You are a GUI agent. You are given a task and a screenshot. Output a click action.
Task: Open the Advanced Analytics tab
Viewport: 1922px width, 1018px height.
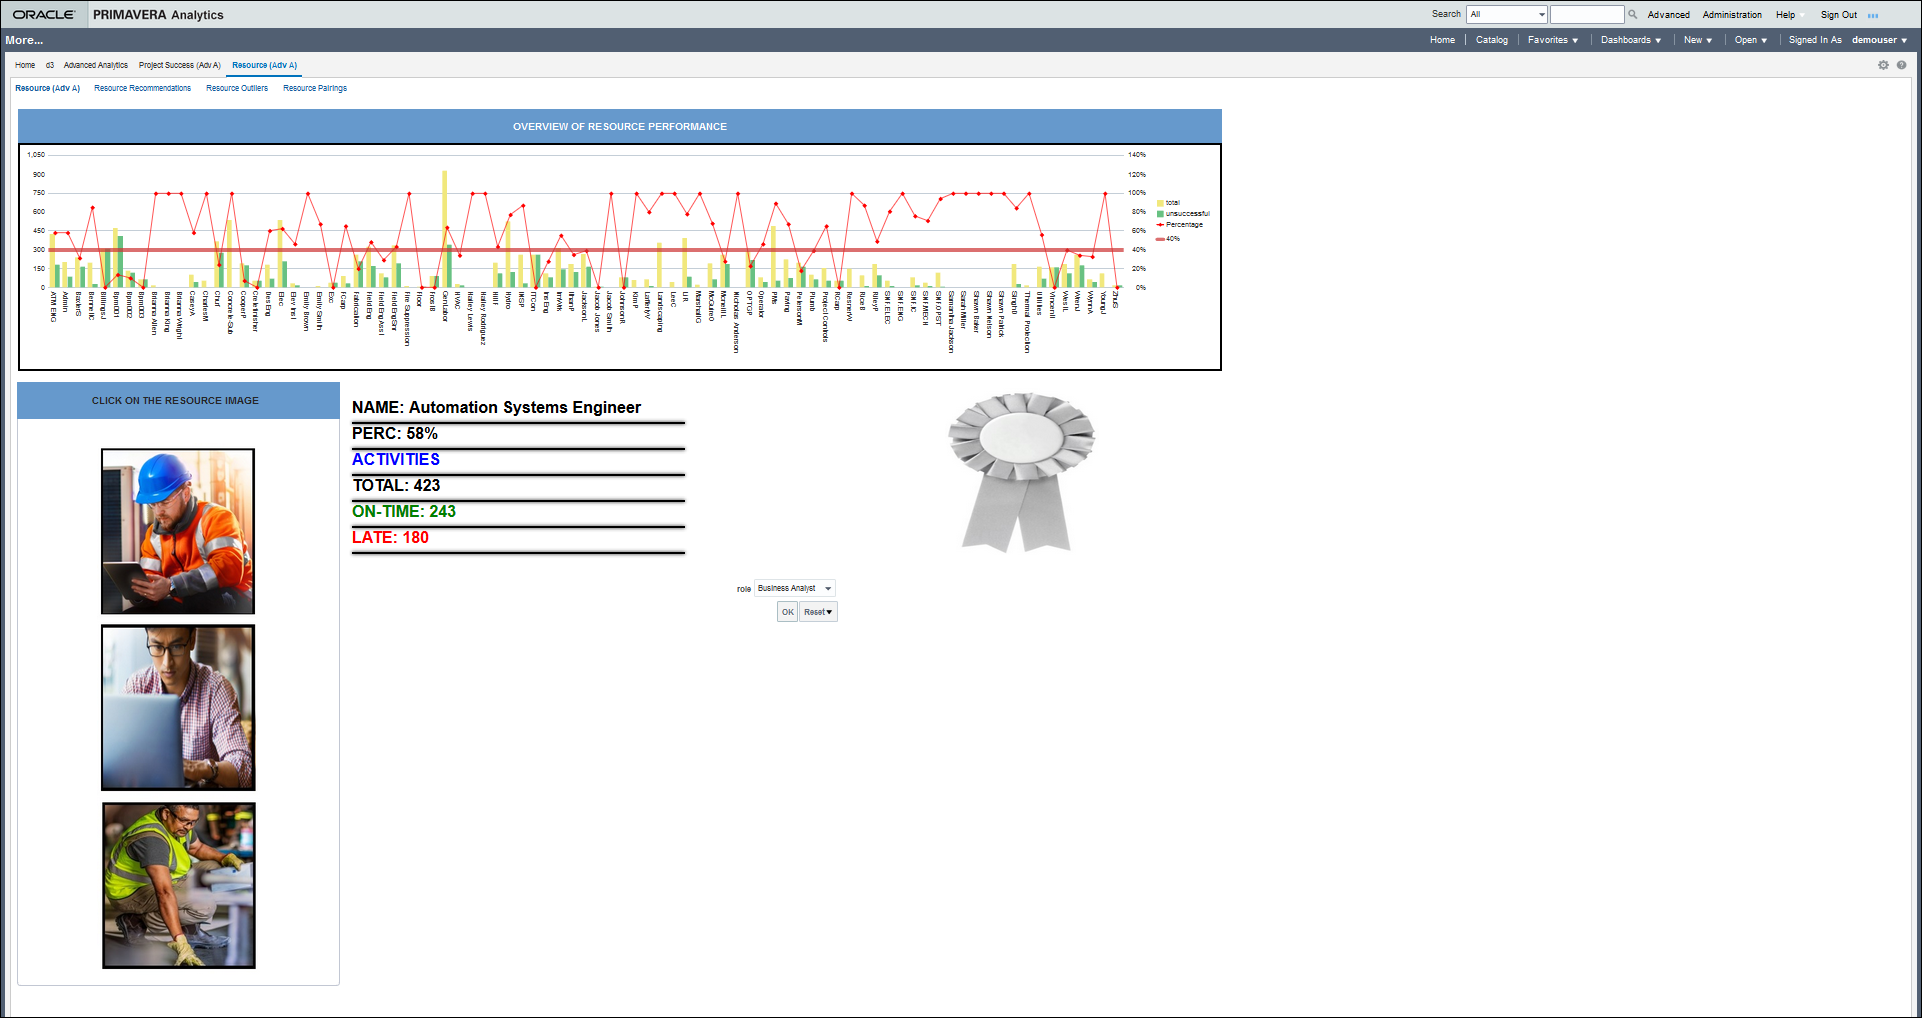tap(96, 65)
